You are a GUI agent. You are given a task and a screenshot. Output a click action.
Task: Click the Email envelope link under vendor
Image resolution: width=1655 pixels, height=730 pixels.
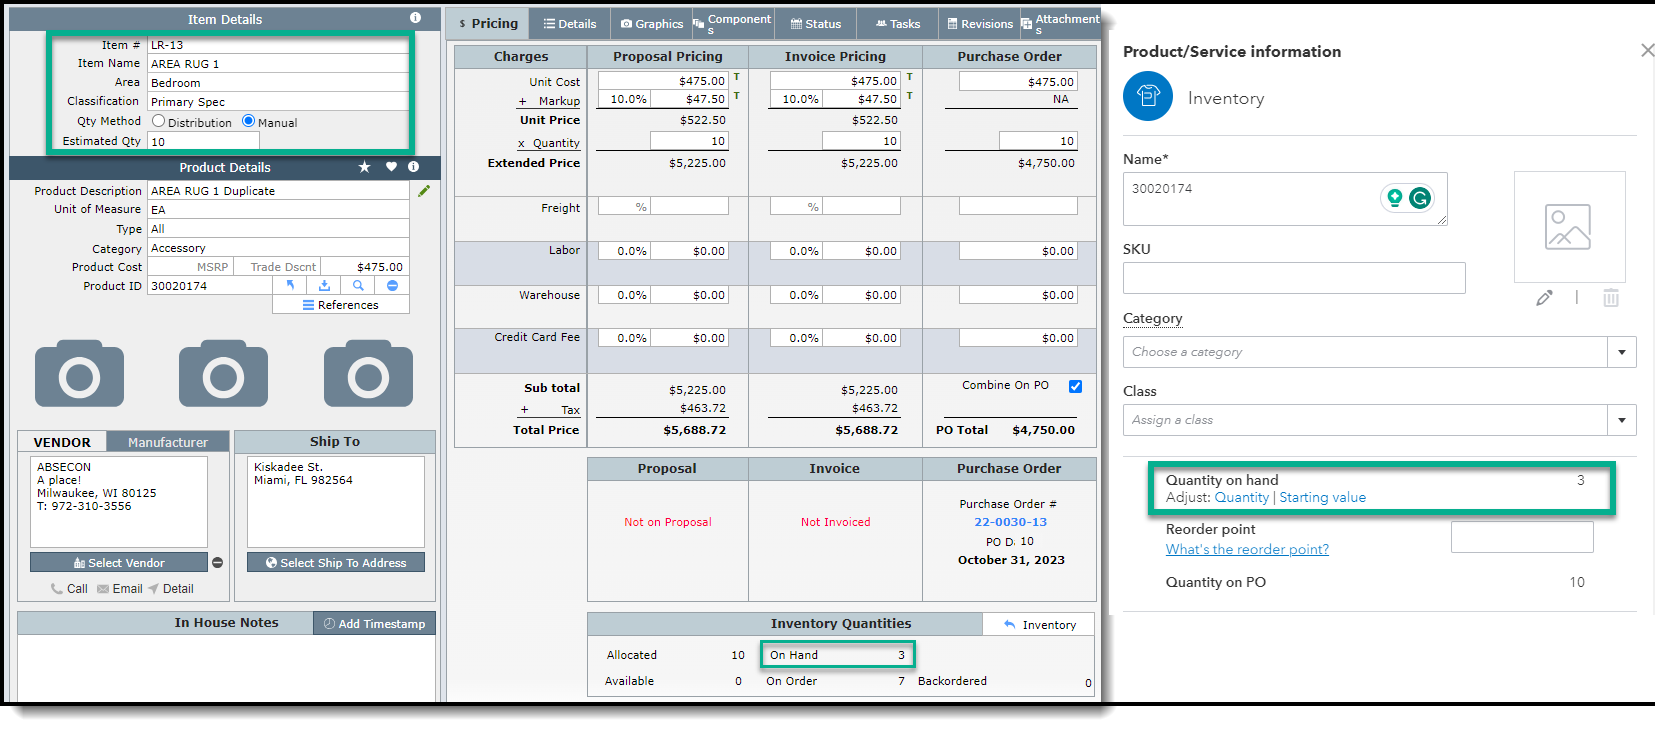(x=120, y=589)
